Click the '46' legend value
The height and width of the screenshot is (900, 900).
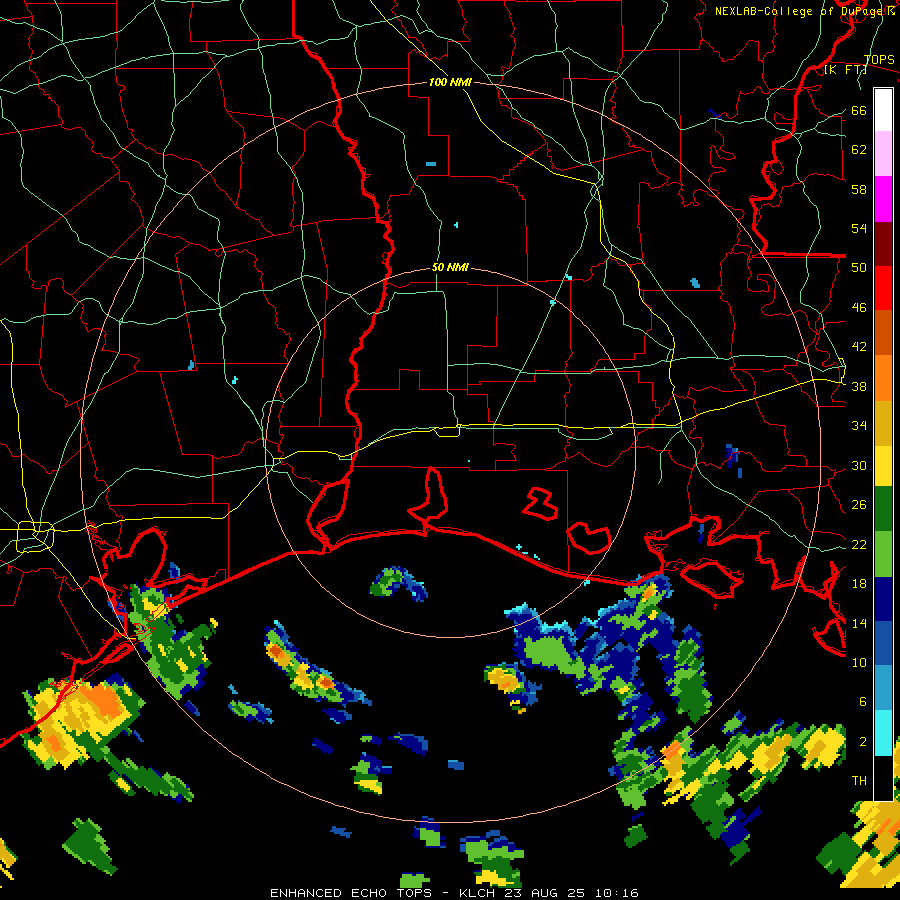859,308
